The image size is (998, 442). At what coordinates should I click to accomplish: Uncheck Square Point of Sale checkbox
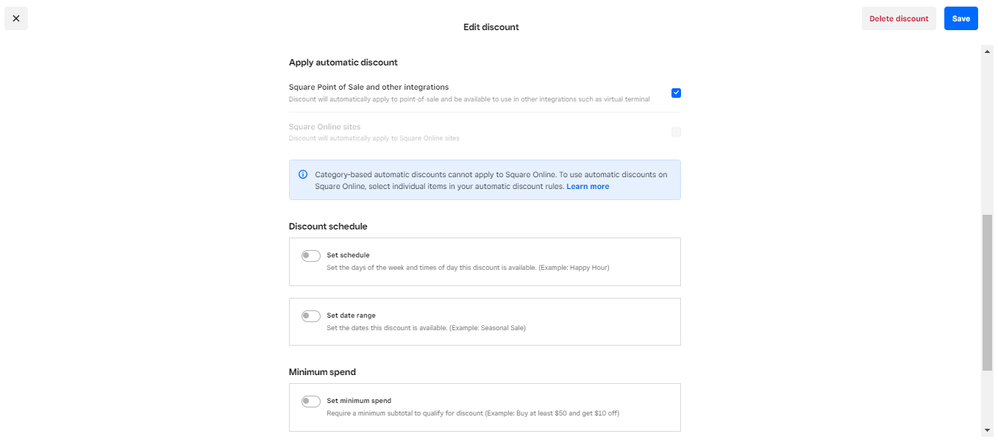point(676,93)
